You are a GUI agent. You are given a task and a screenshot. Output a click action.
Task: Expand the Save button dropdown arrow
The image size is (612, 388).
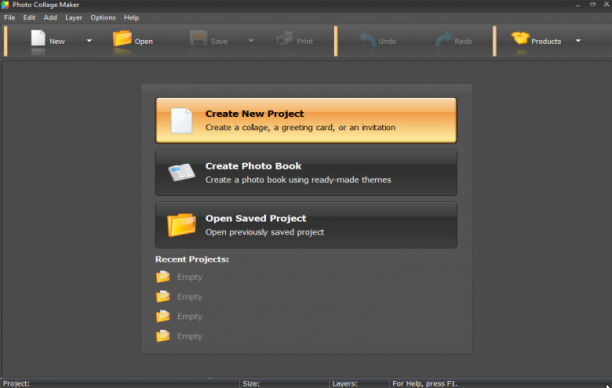point(251,41)
